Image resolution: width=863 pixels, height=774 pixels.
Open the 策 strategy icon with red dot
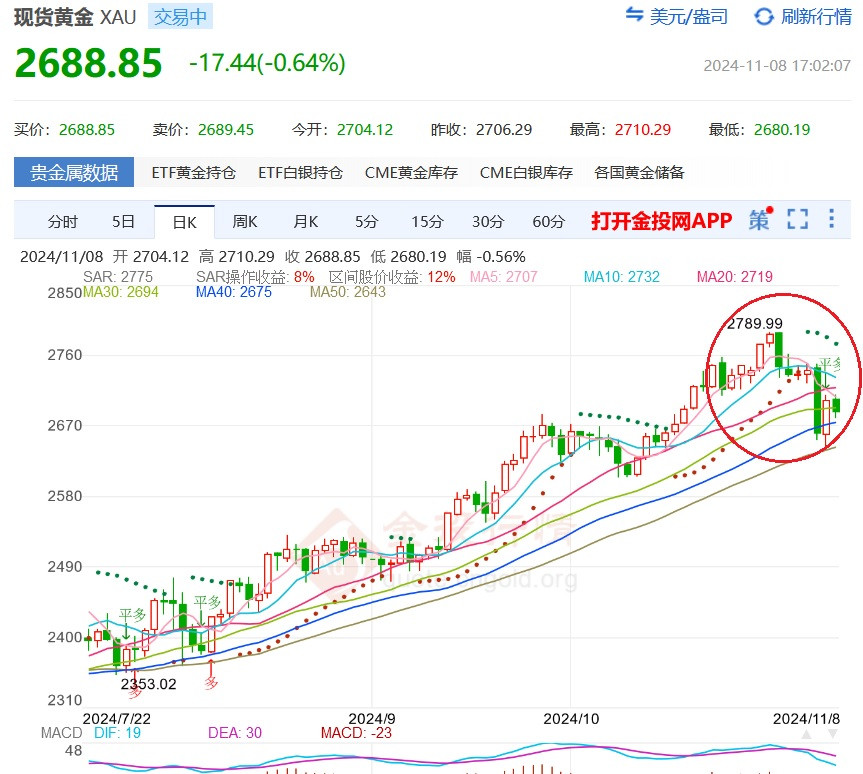tap(760, 220)
